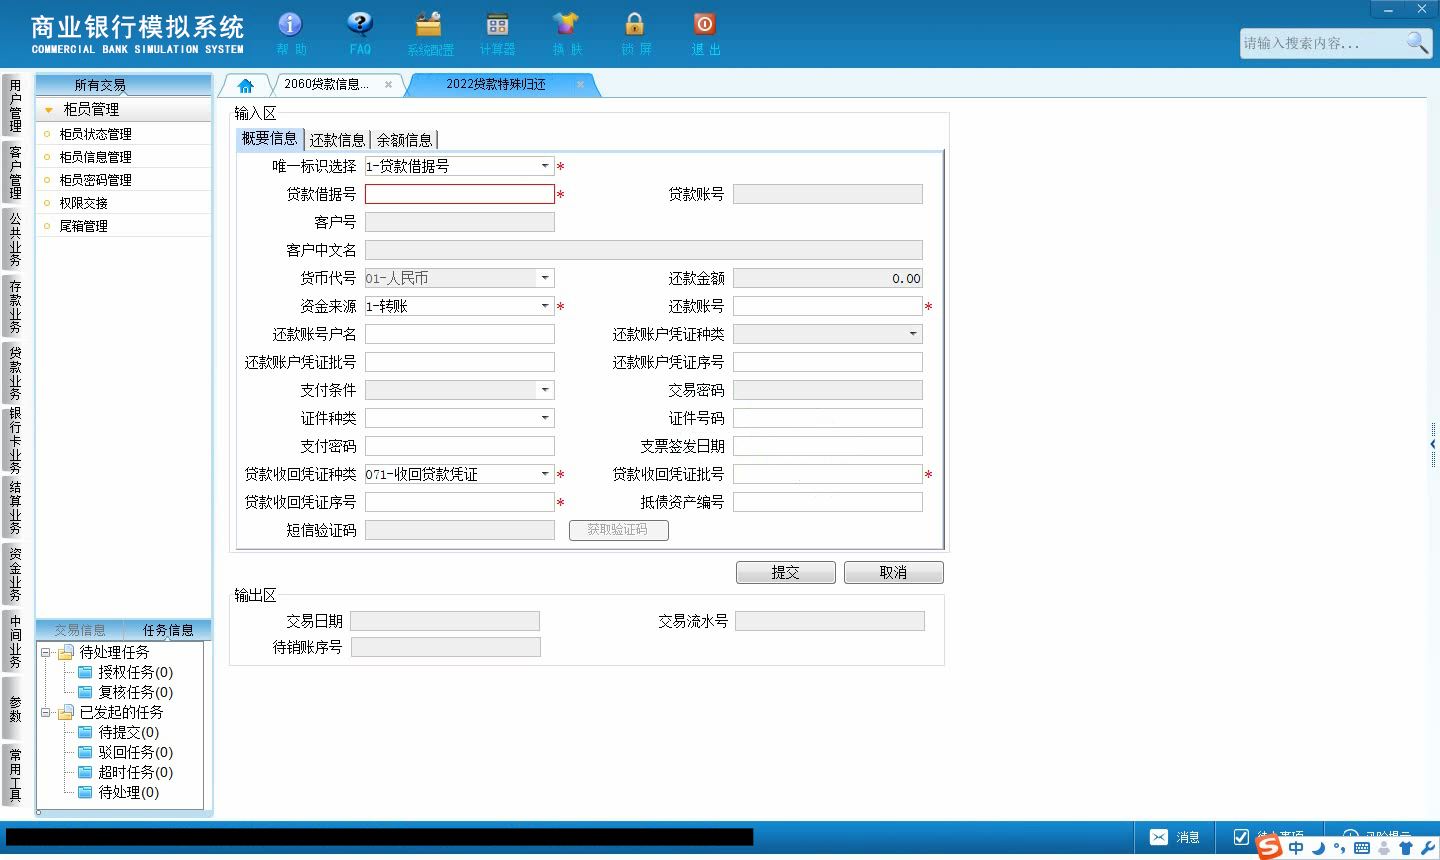
Task: Open the Sogou skin shirt icon
Action: click(x=1406, y=848)
